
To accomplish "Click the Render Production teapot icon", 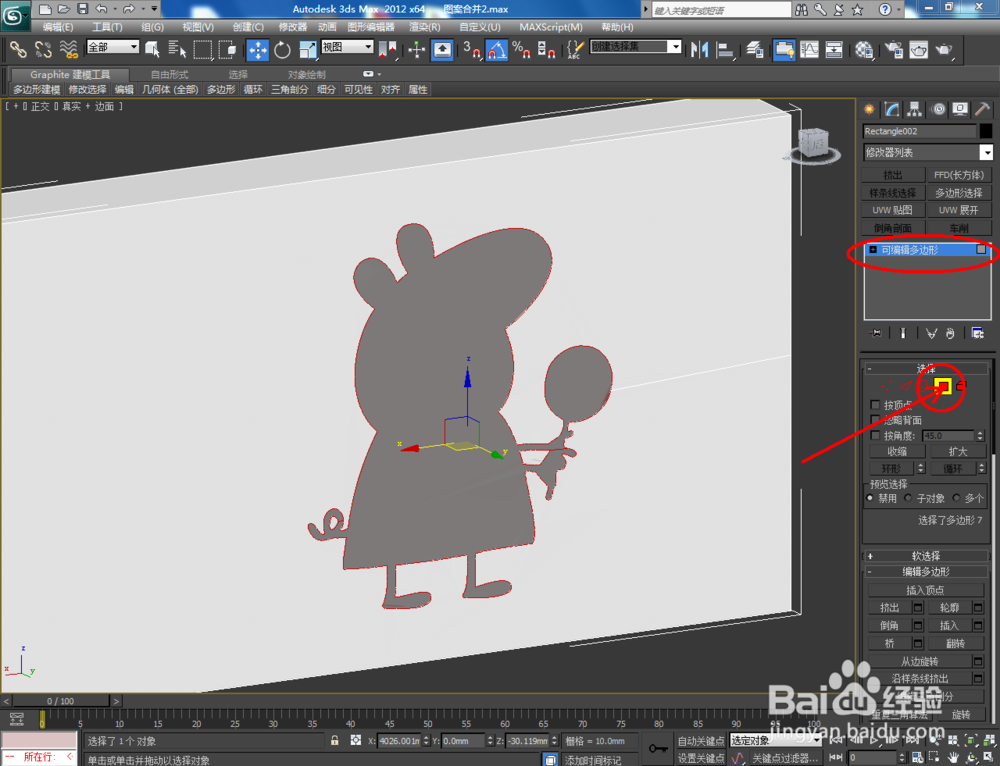I will [944, 49].
